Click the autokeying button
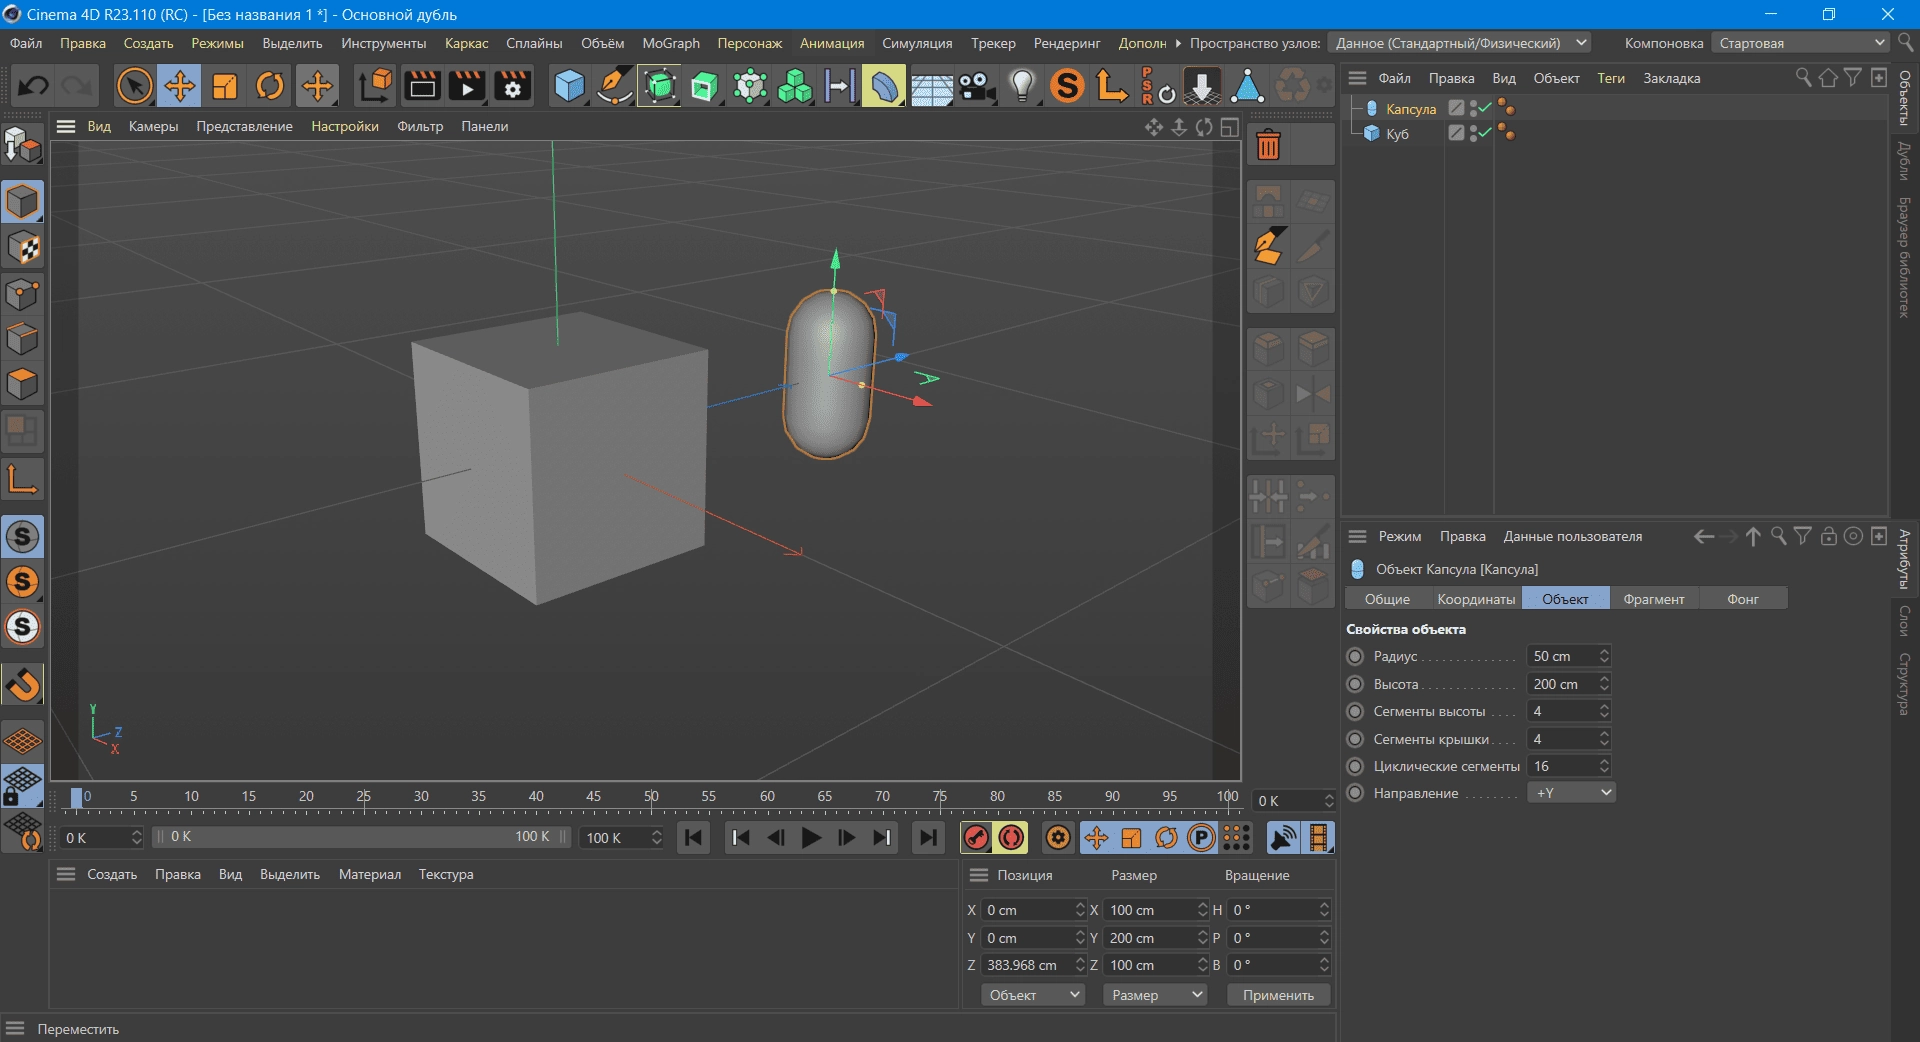The width and height of the screenshot is (1920, 1042). pos(1012,838)
